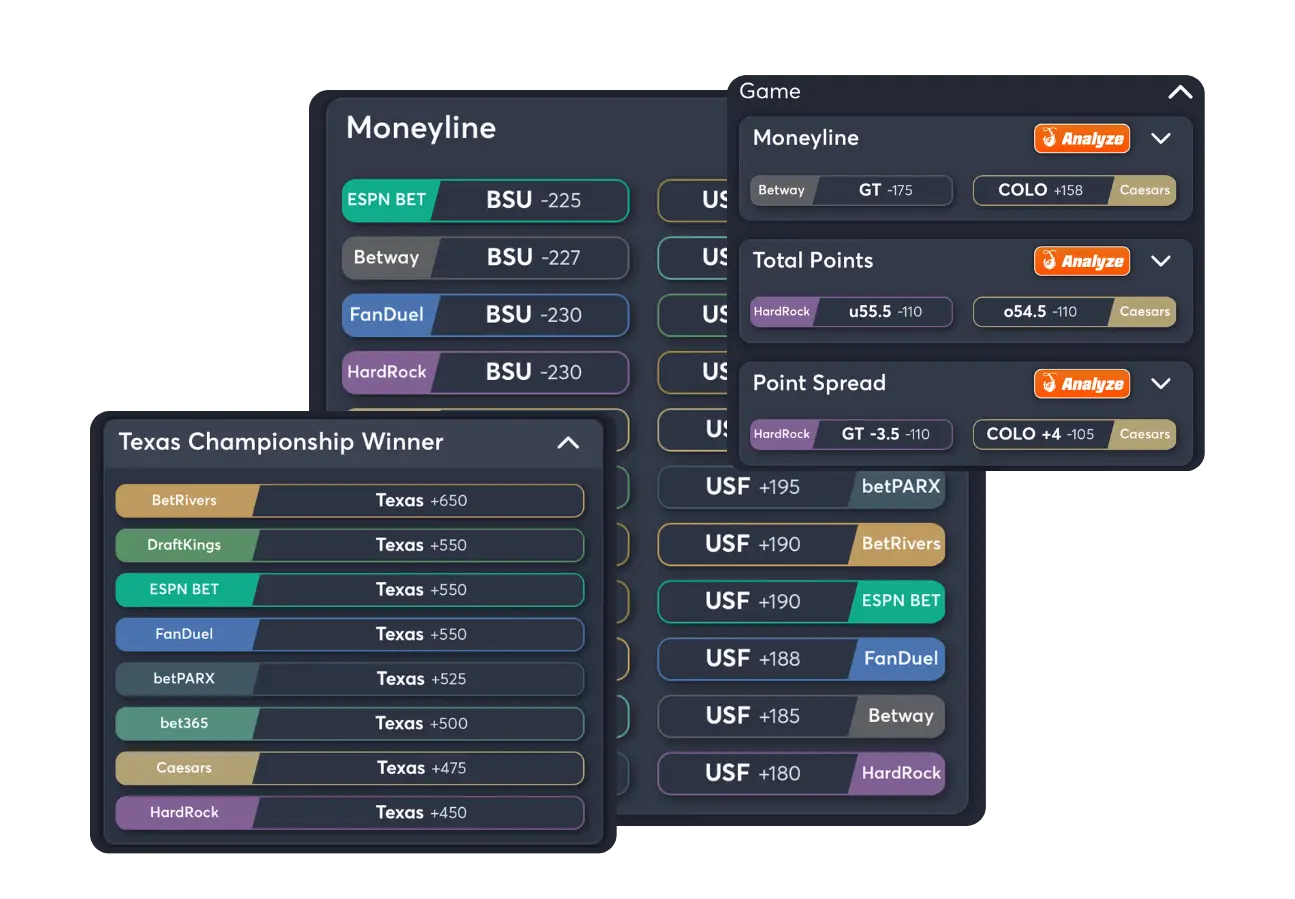Screen dimensions: 1295x899
Task: Choose HardRock USF +180 odds
Action: 801,773
